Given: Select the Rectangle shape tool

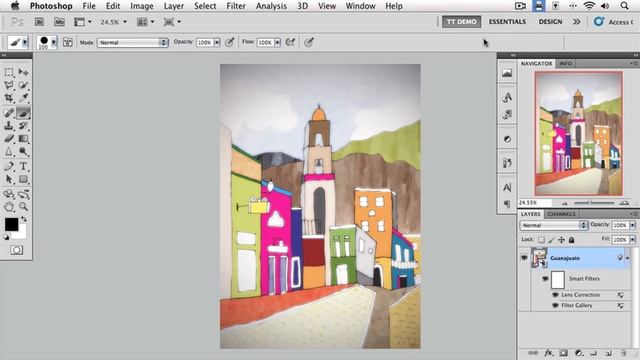Looking at the screenshot, I should pyautogui.click(x=23, y=179).
